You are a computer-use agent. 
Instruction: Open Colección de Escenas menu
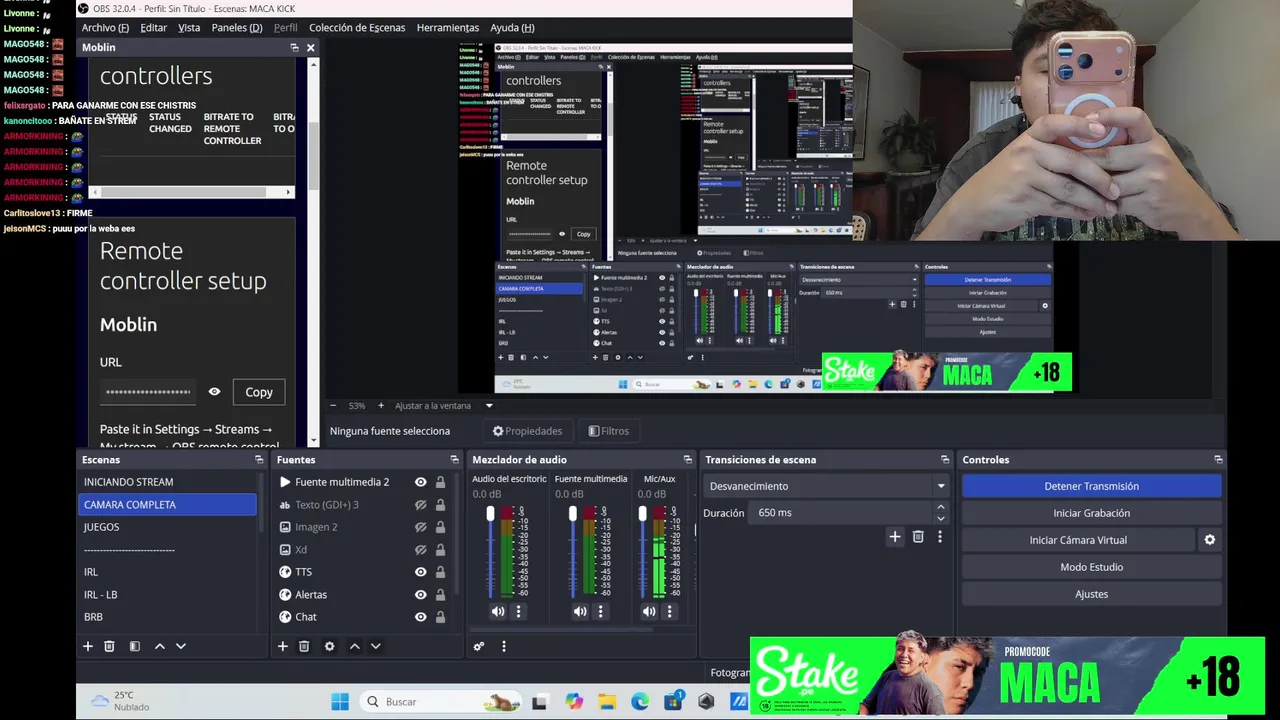tap(357, 28)
